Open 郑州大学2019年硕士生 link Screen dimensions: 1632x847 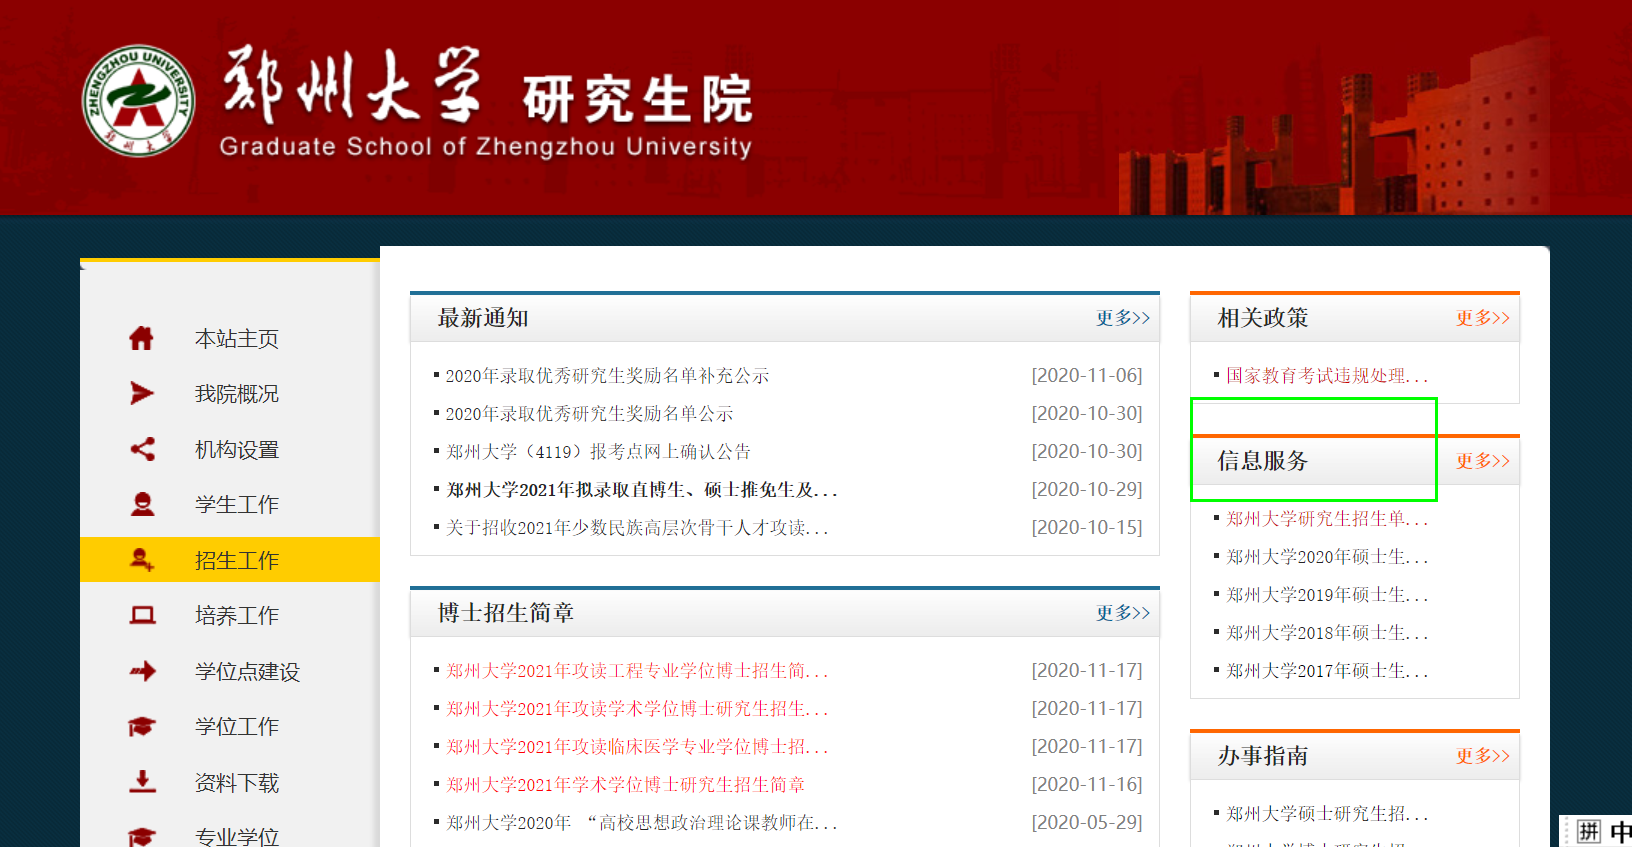(x=1327, y=595)
